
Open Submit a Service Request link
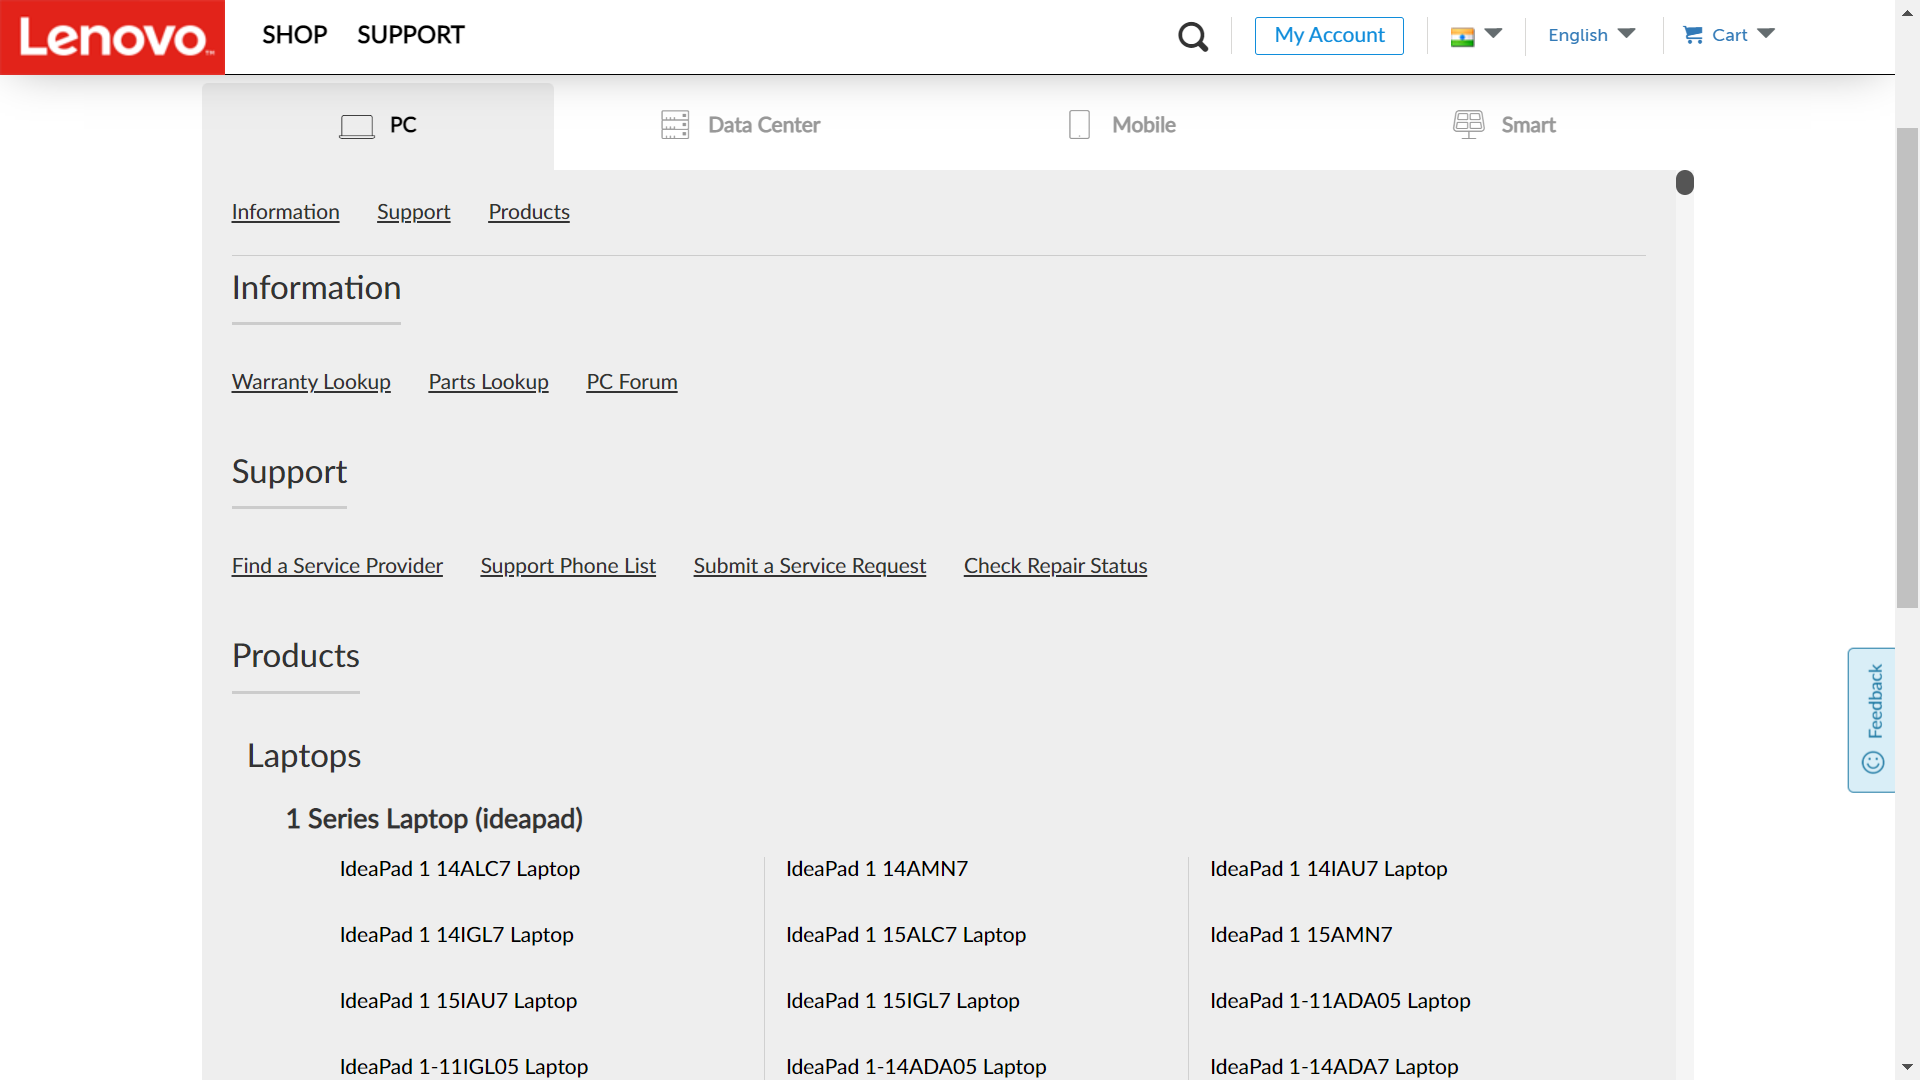[810, 566]
